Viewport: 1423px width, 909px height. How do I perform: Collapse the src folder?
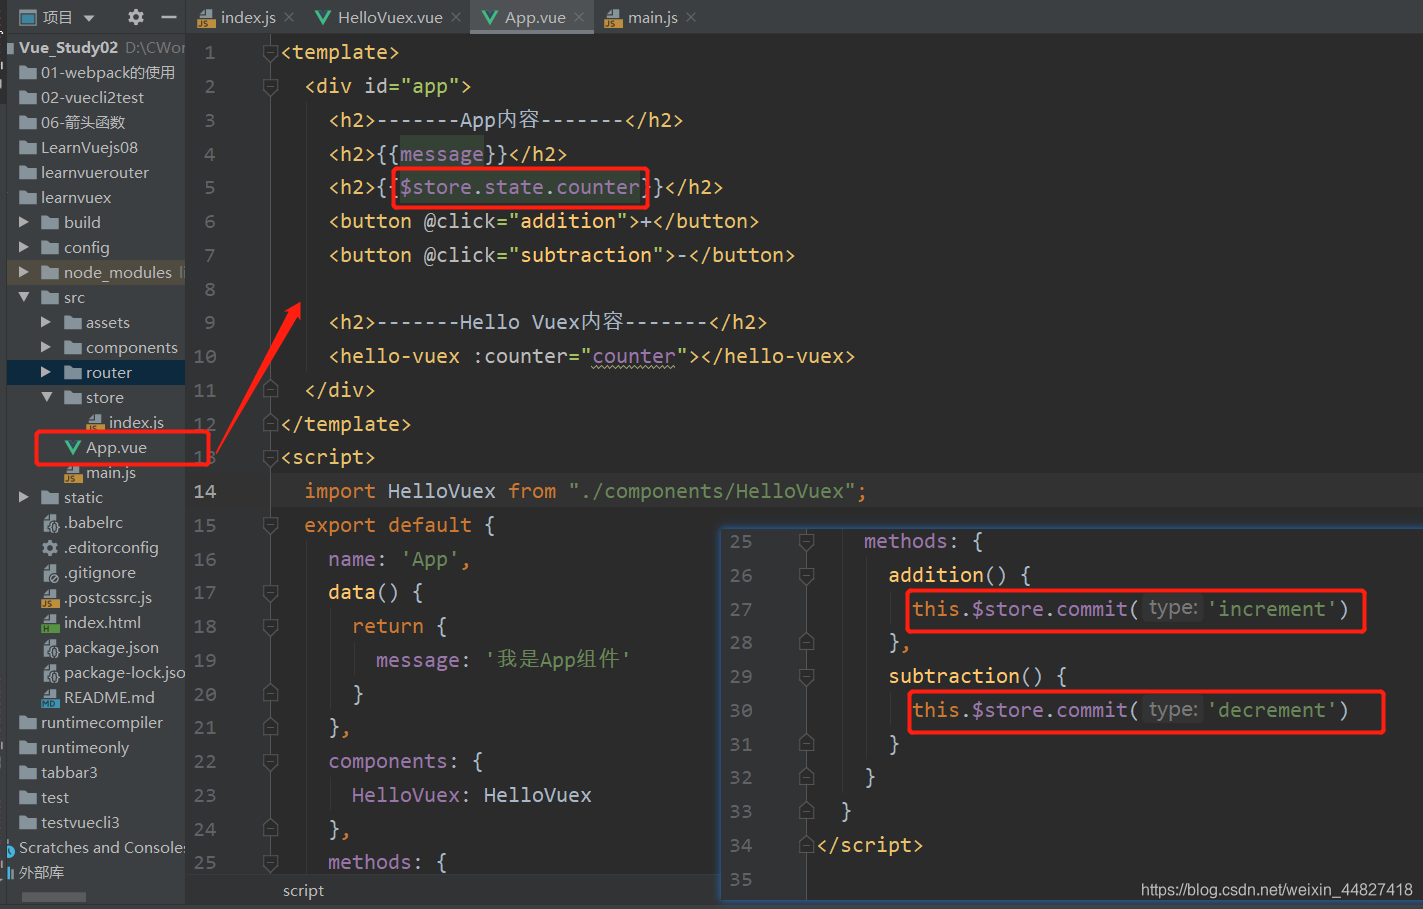pyautogui.click(x=24, y=297)
